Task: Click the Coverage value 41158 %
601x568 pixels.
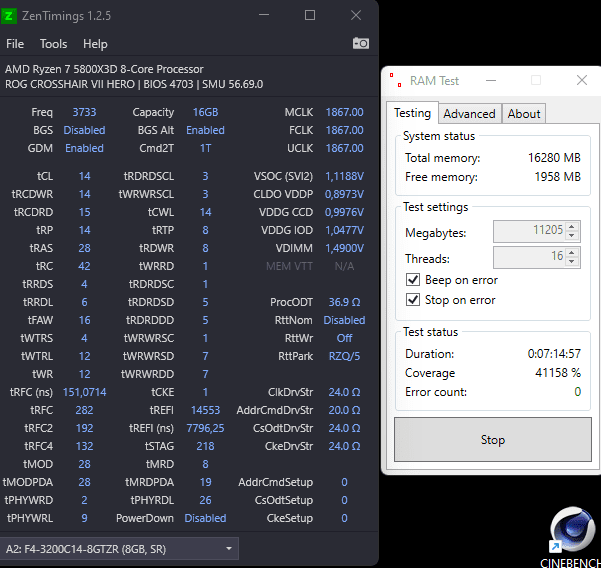Action: (558, 373)
